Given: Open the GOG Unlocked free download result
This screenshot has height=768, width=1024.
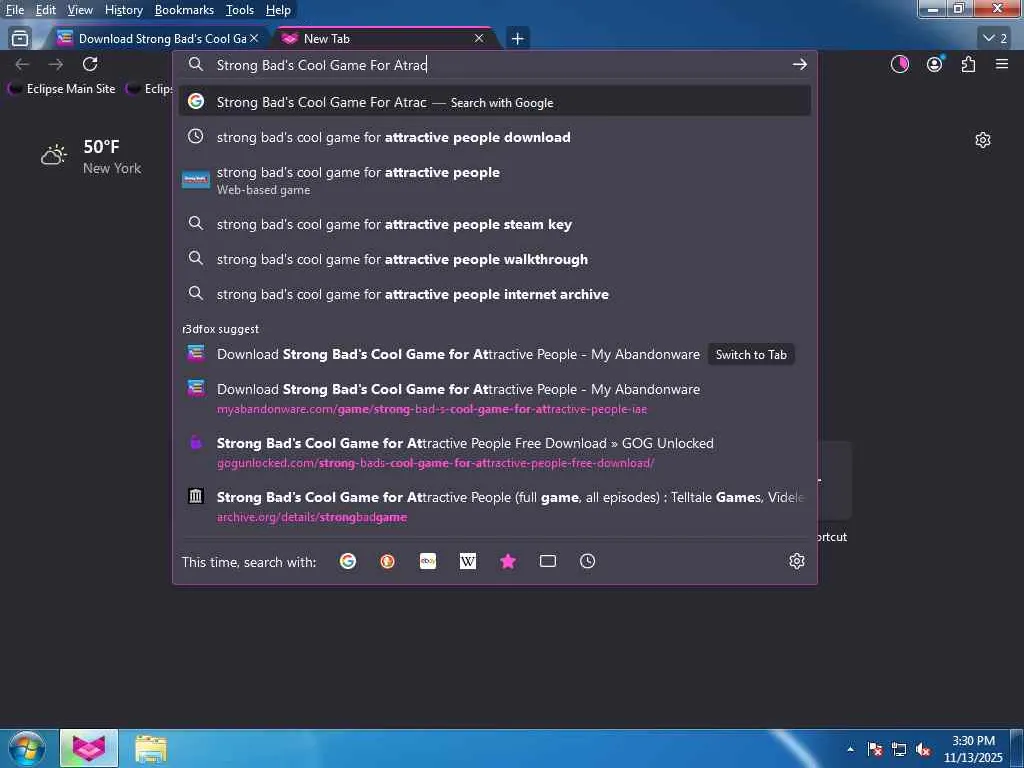Looking at the screenshot, I should tap(494, 452).
